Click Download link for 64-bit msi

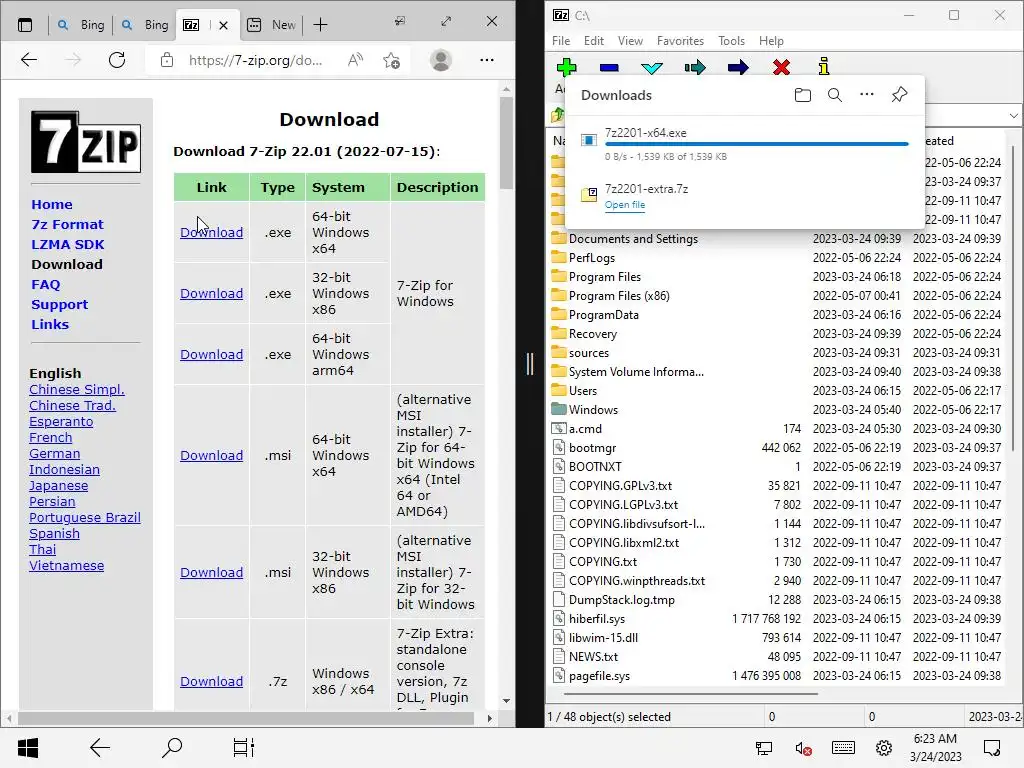click(212, 456)
